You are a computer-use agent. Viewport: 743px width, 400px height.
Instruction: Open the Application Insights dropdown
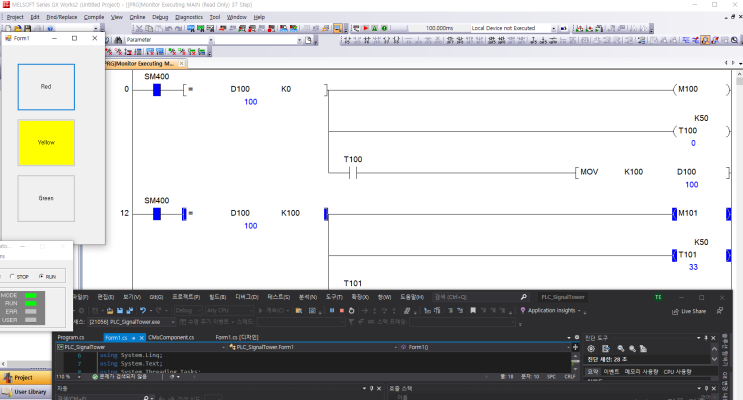coord(579,311)
